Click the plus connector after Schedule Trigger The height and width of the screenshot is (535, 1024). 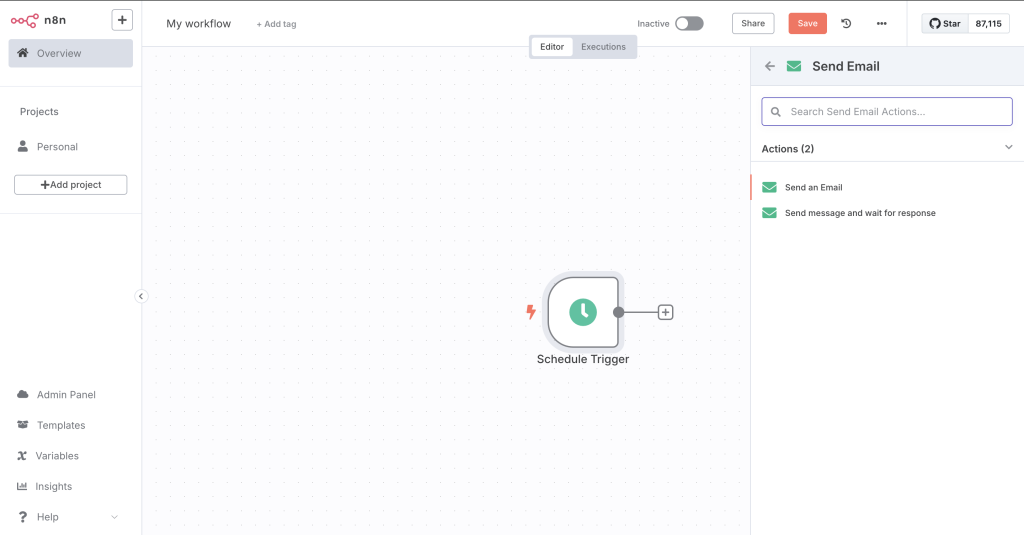[x=666, y=312]
